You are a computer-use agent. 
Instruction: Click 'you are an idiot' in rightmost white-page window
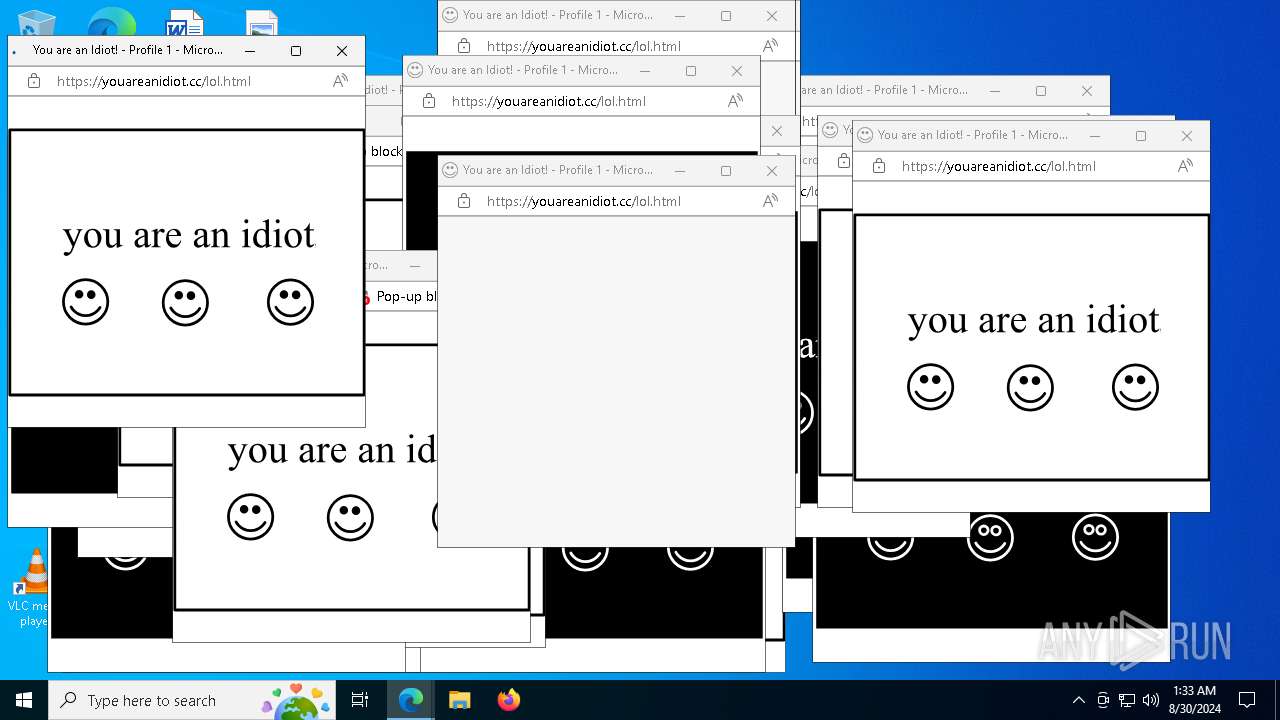(1034, 320)
